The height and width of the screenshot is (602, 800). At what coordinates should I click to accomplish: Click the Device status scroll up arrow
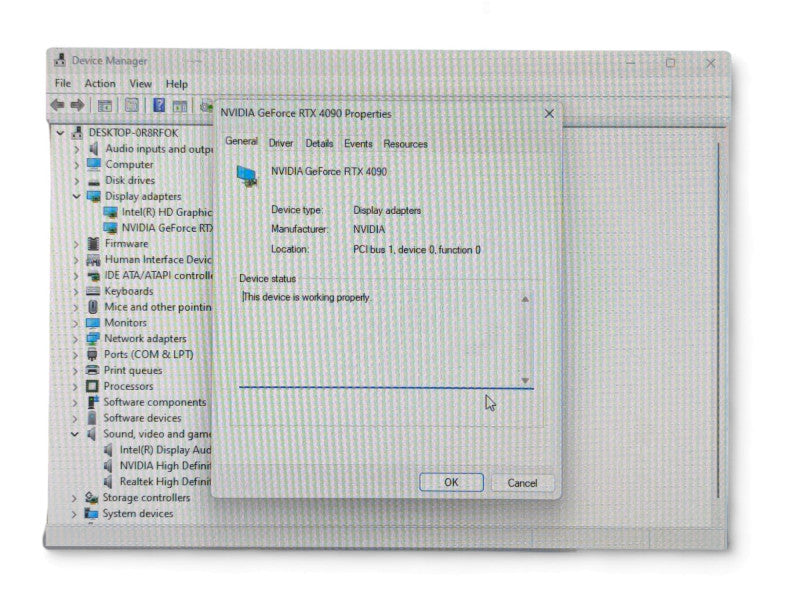tap(525, 299)
